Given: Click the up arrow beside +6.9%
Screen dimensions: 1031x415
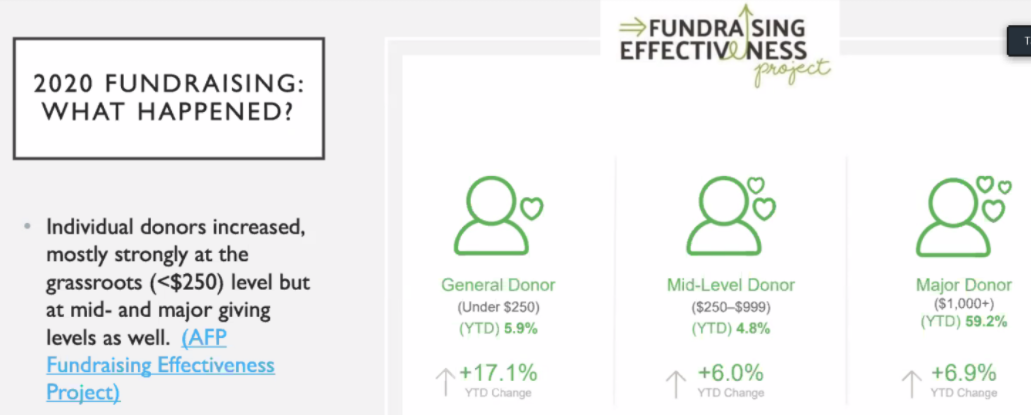Looking at the screenshot, I should (x=911, y=382).
